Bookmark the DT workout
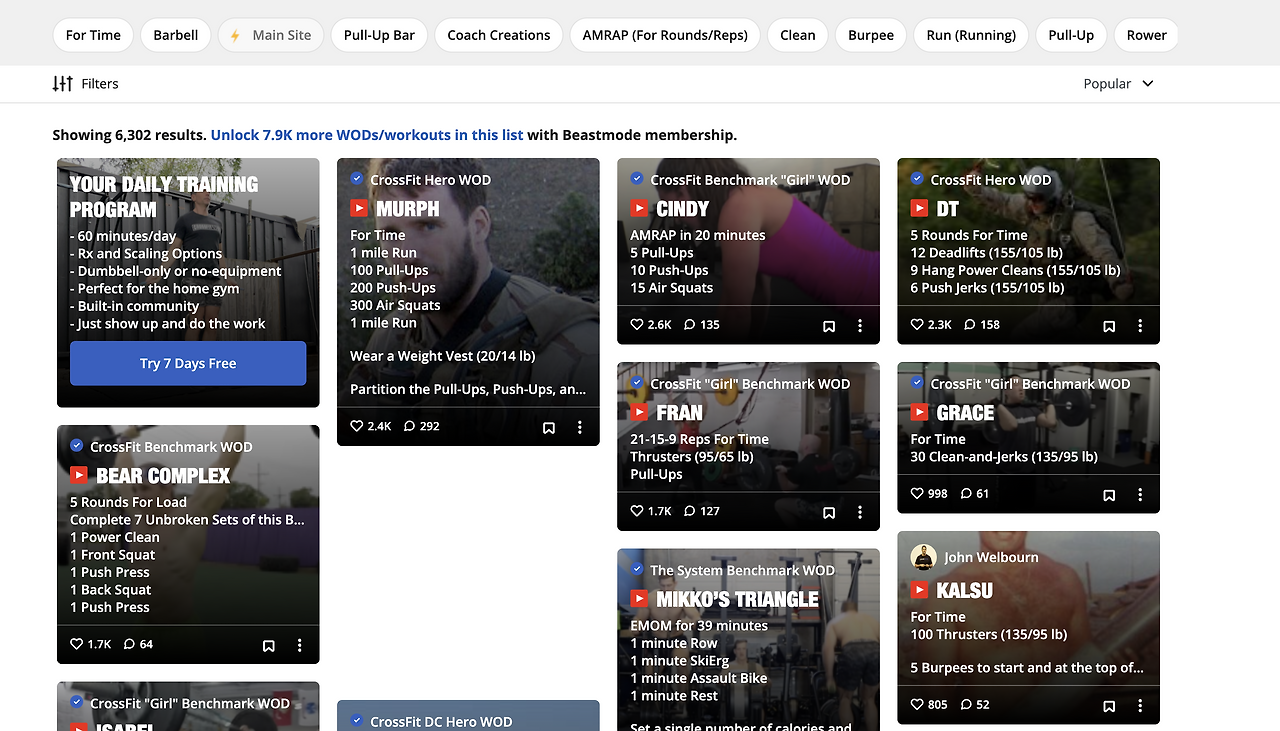 click(1109, 326)
